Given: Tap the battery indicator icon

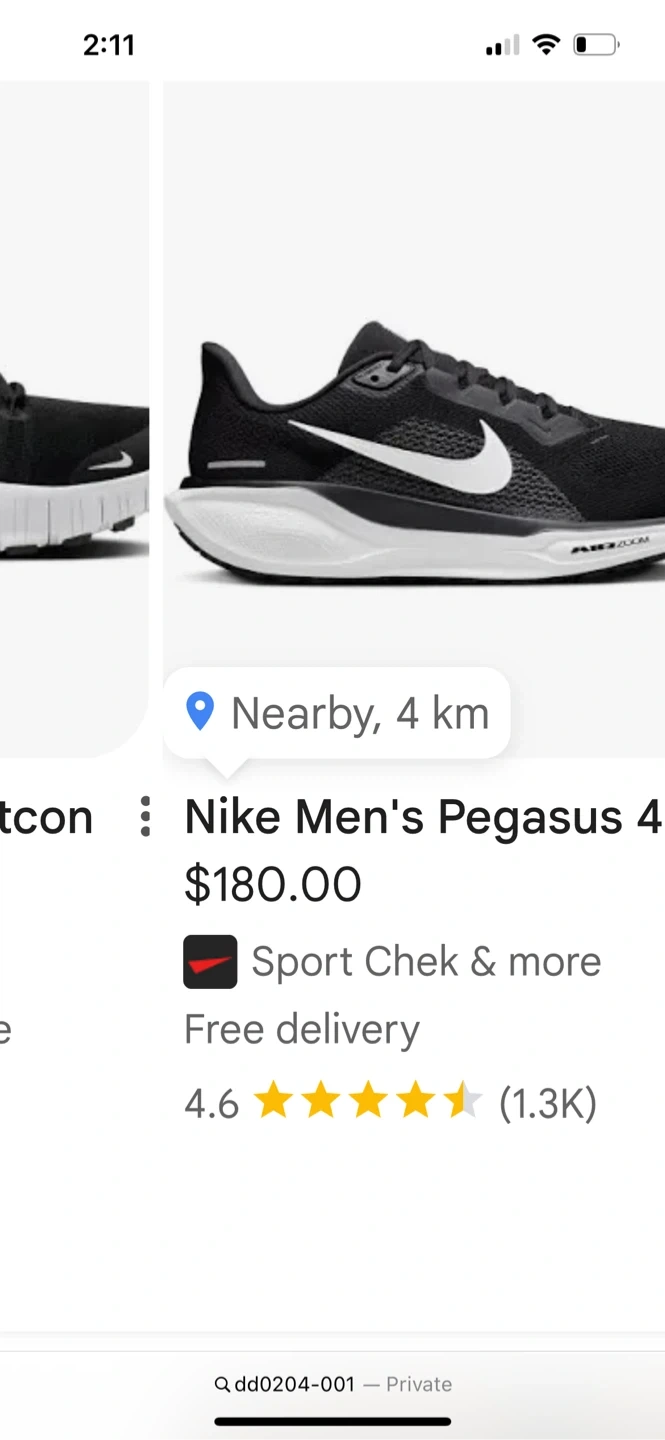Looking at the screenshot, I should click(596, 45).
